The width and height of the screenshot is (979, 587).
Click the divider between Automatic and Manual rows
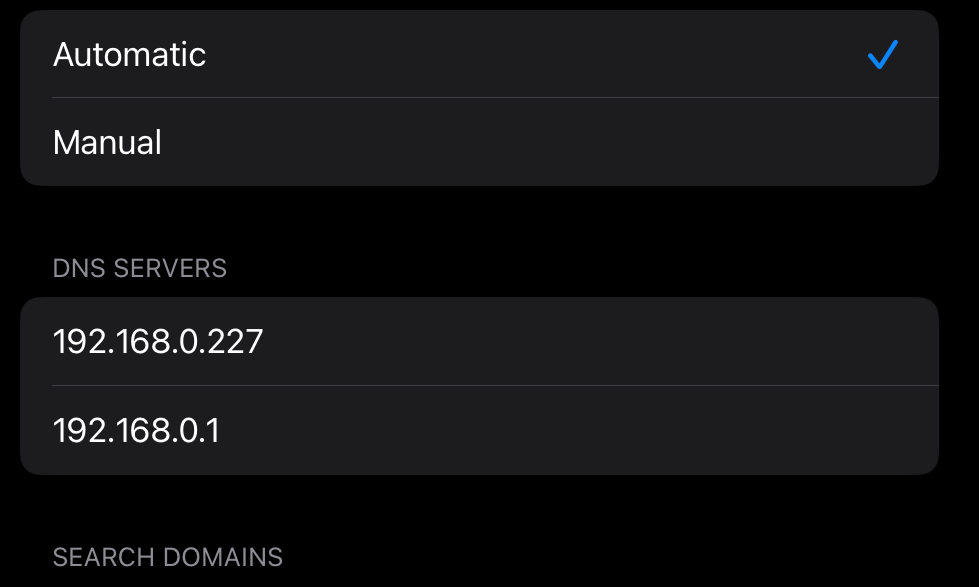[495, 97]
